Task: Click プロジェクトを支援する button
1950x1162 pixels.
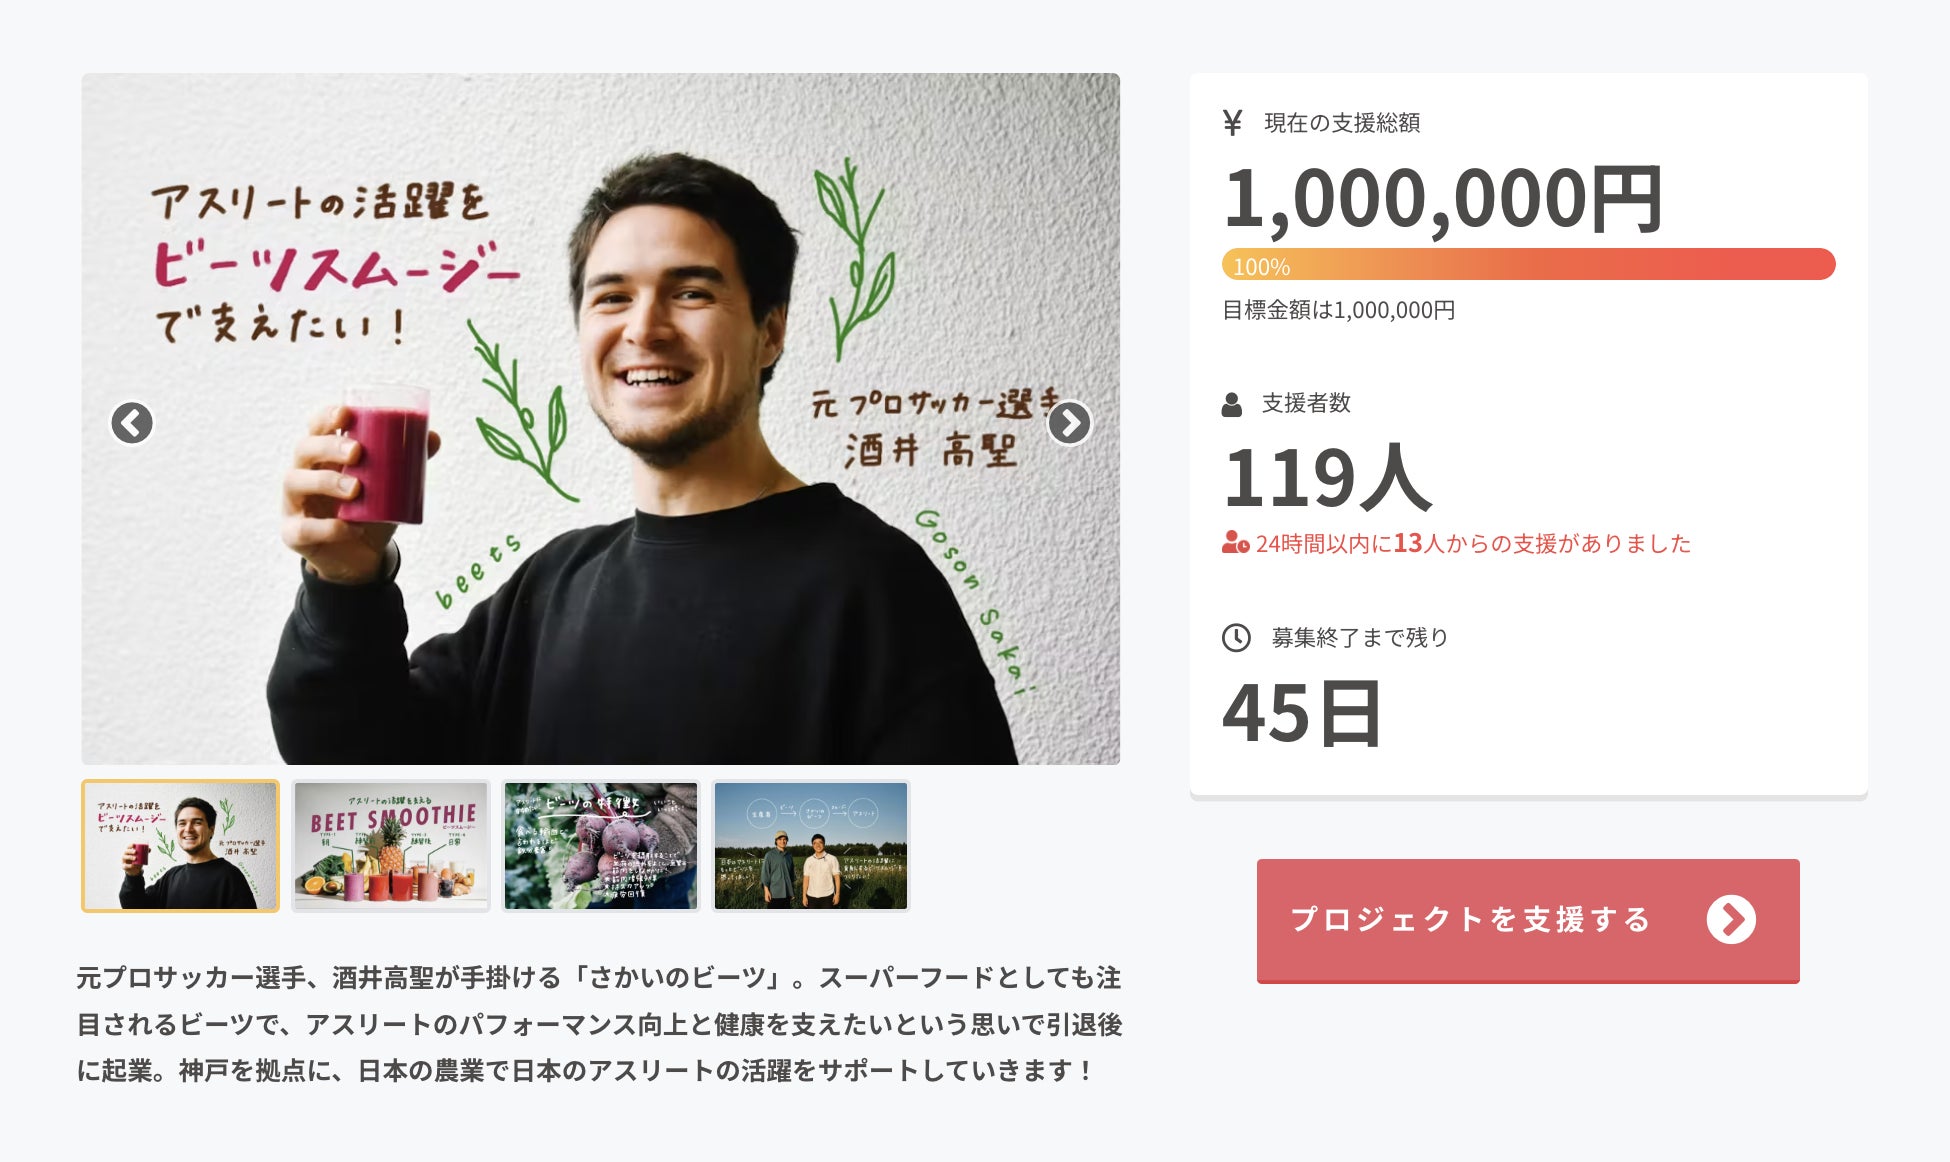Action: (1528, 920)
